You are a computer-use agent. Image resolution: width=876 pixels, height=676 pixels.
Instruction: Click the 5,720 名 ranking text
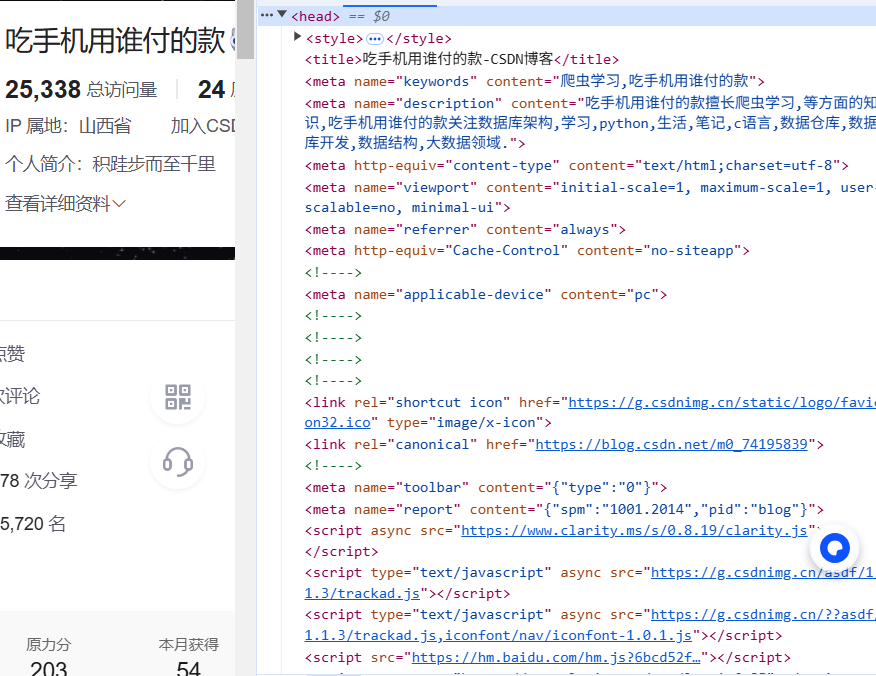click(33, 523)
